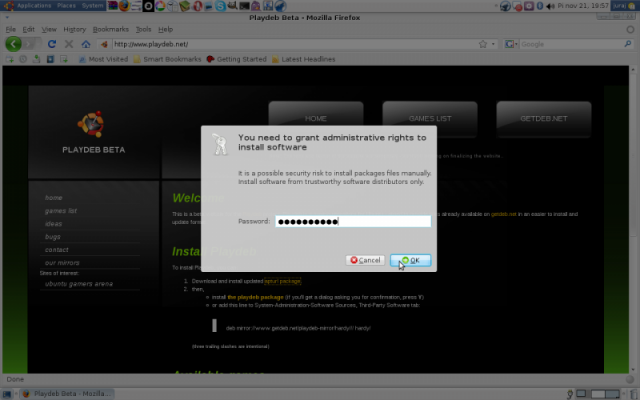Screen dimensions: 640x400
Task: Launch Skype from the top panel
Action: (220, 6)
